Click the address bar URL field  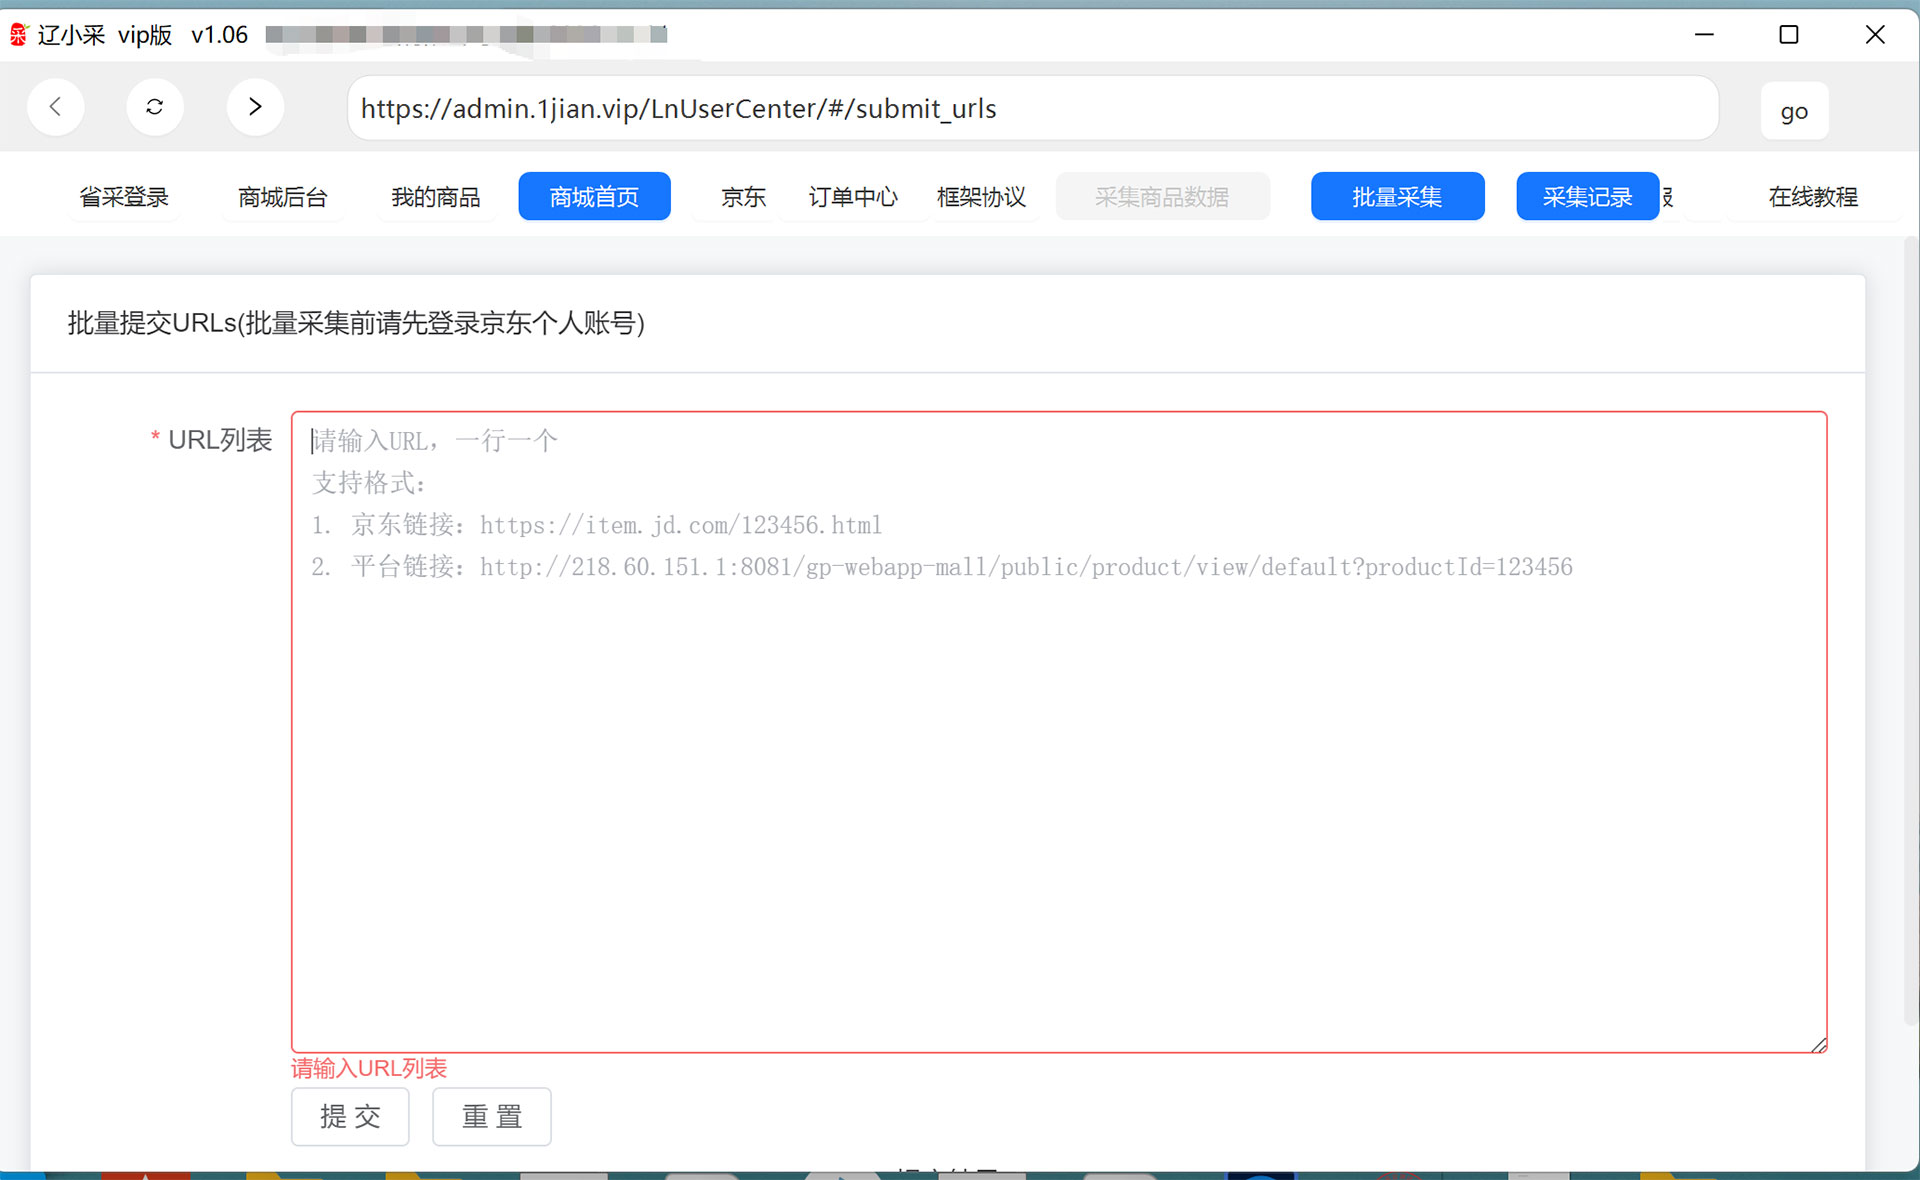[1030, 108]
